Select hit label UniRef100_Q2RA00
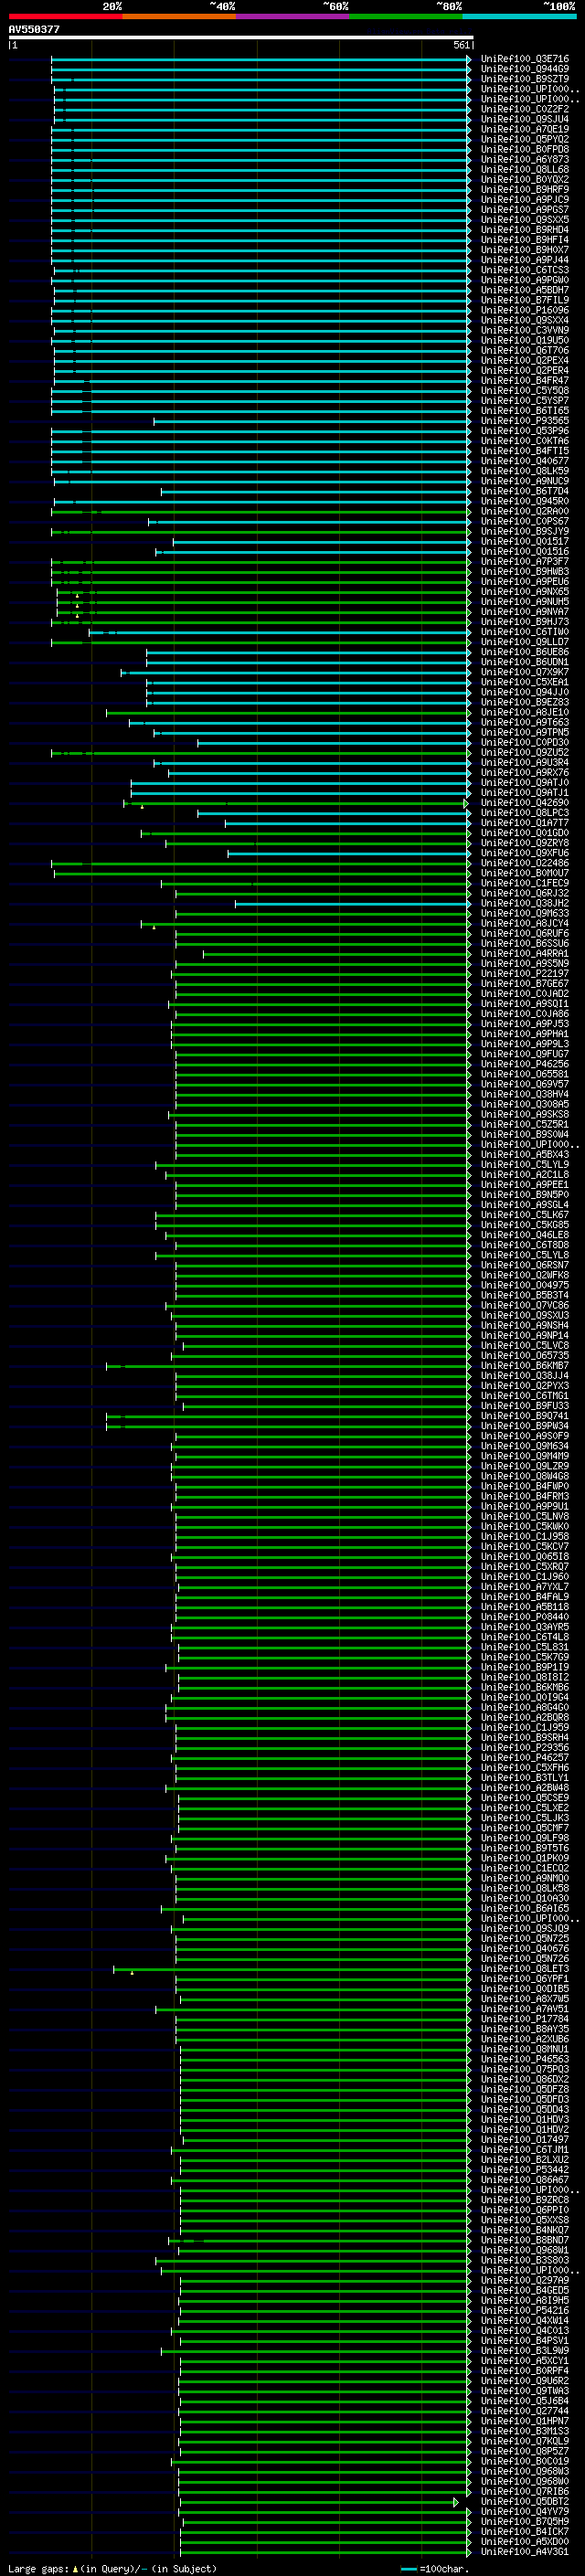 click(x=525, y=511)
